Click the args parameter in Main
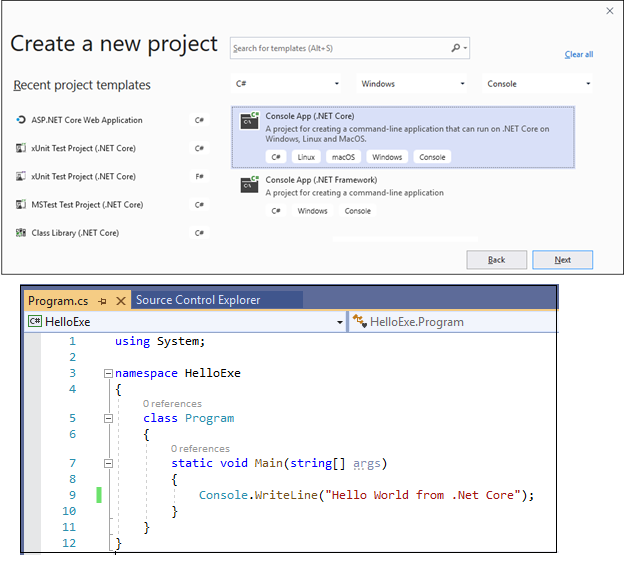 tap(367, 464)
